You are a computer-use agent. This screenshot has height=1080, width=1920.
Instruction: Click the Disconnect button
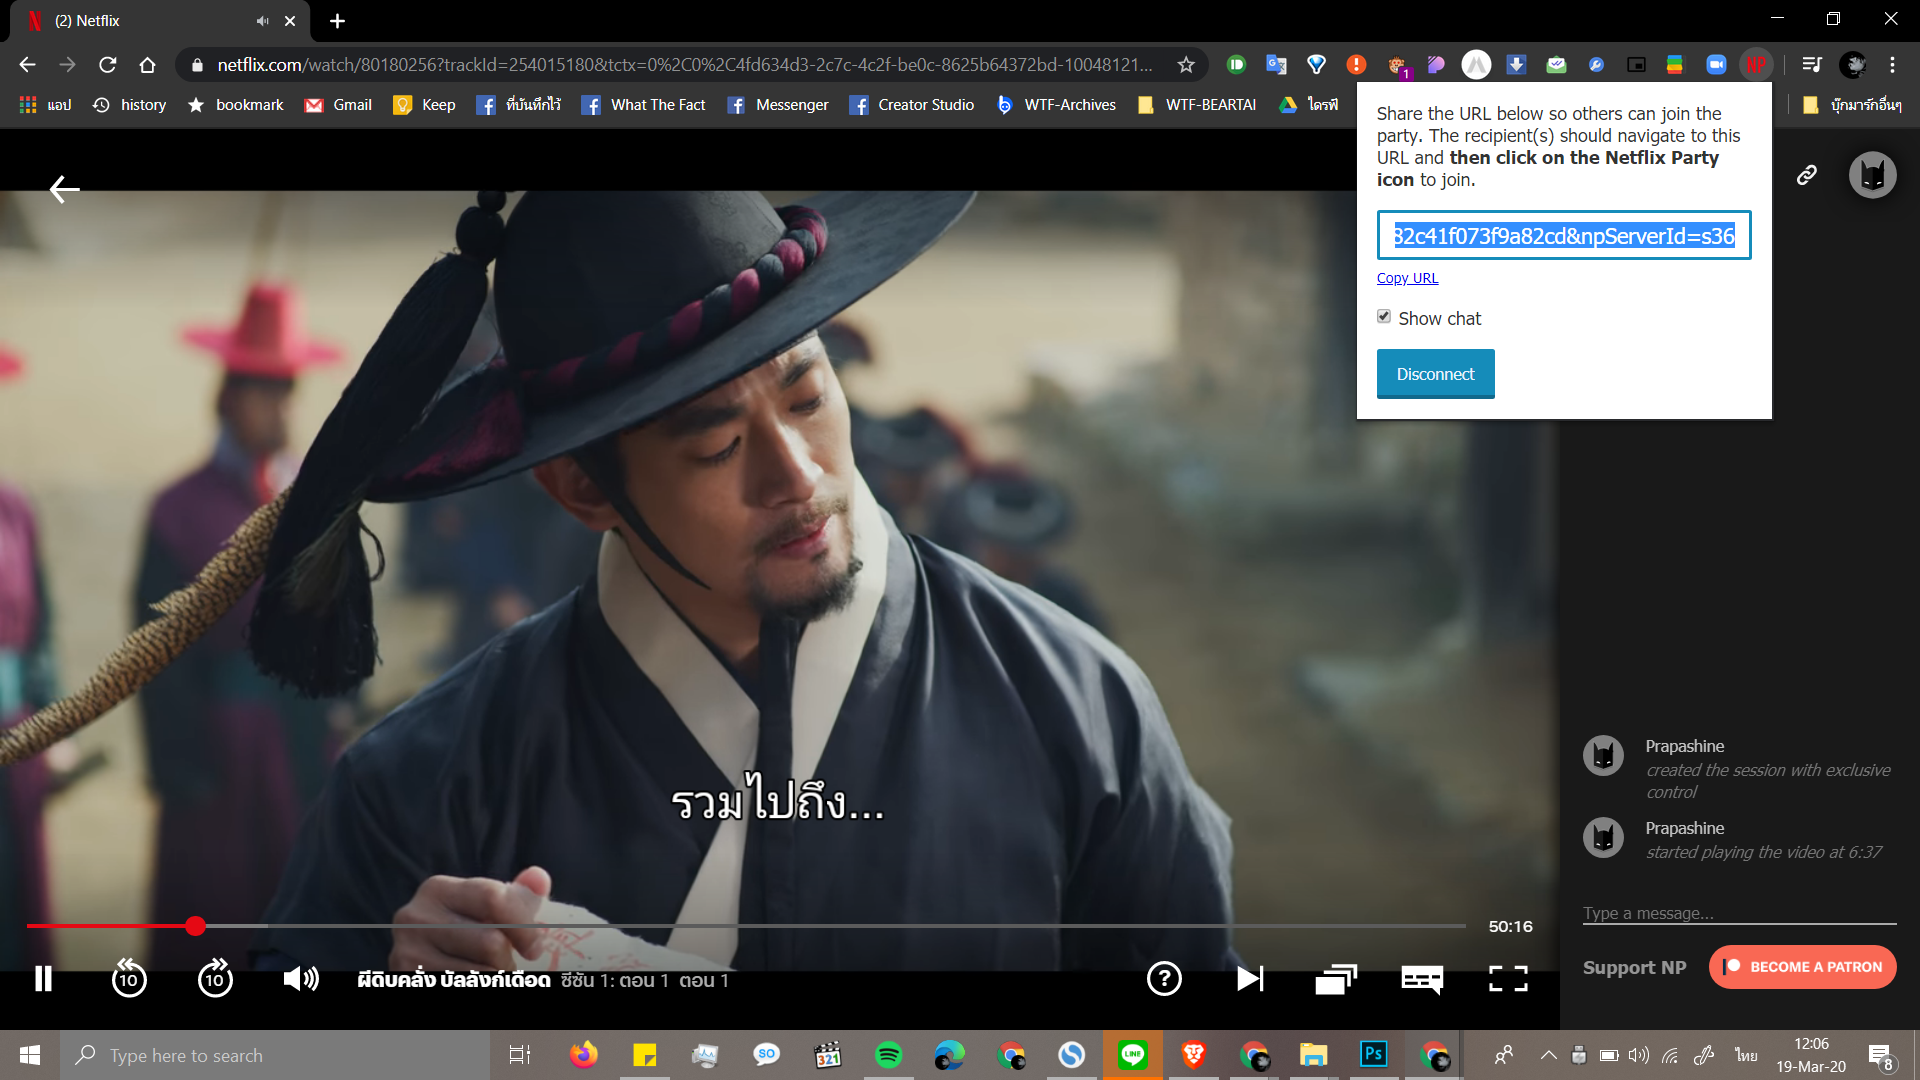(x=1435, y=374)
